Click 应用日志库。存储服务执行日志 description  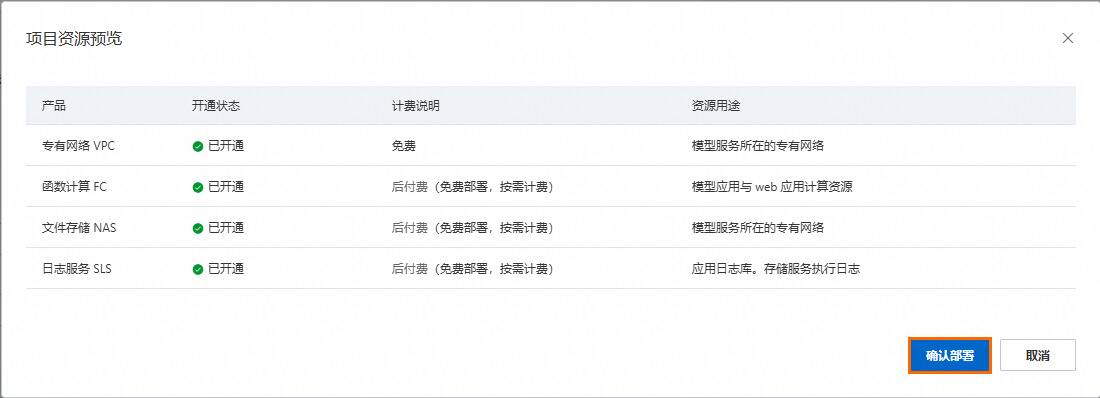(x=776, y=268)
